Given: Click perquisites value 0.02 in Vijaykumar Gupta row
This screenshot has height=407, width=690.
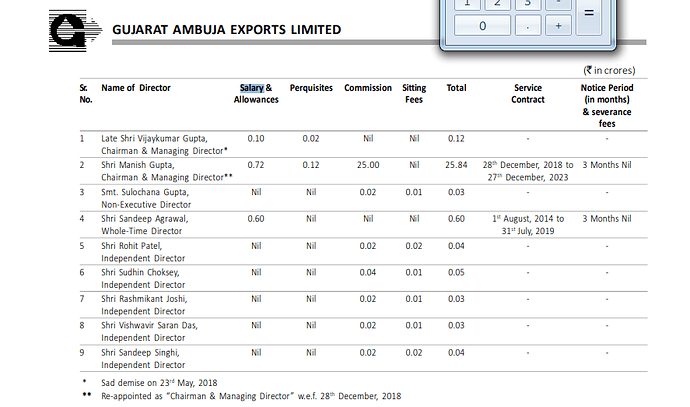Looking at the screenshot, I should [x=311, y=138].
